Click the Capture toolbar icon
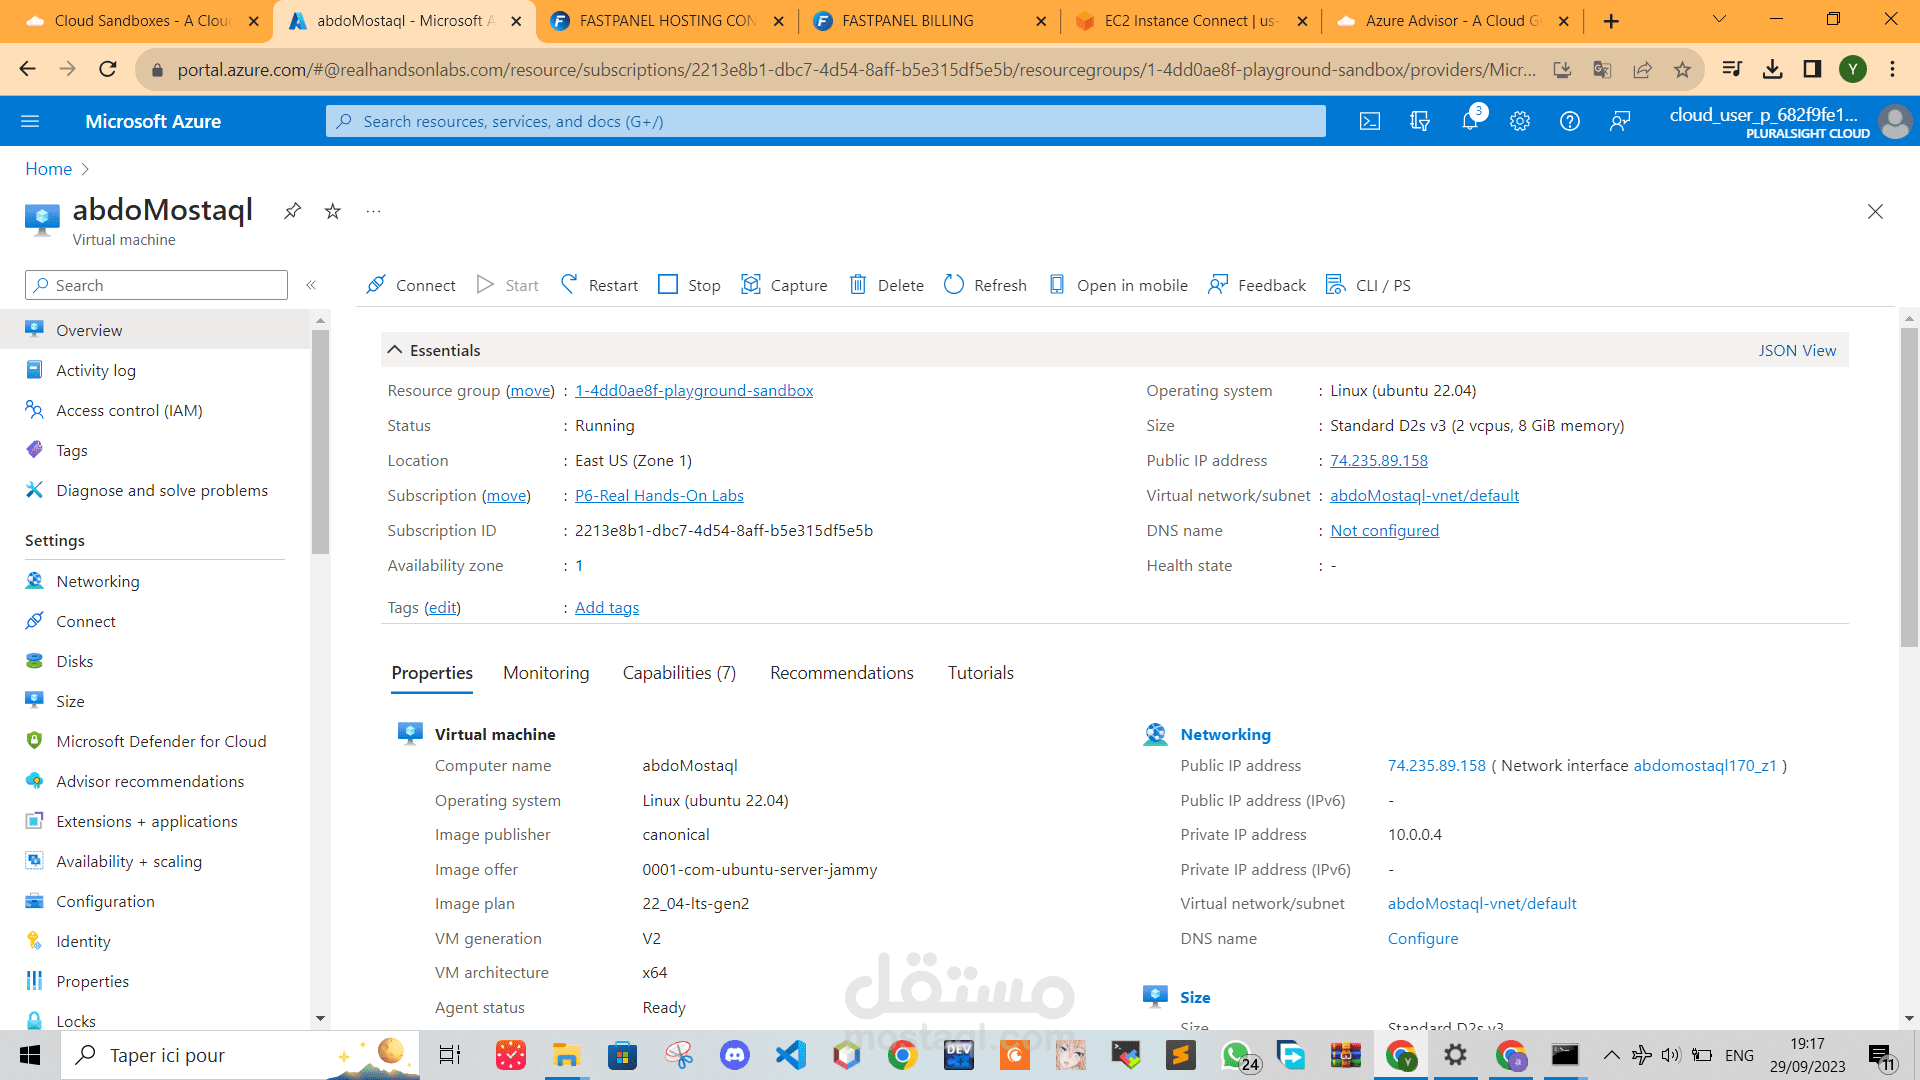This screenshot has width=1920, height=1080. (x=751, y=285)
